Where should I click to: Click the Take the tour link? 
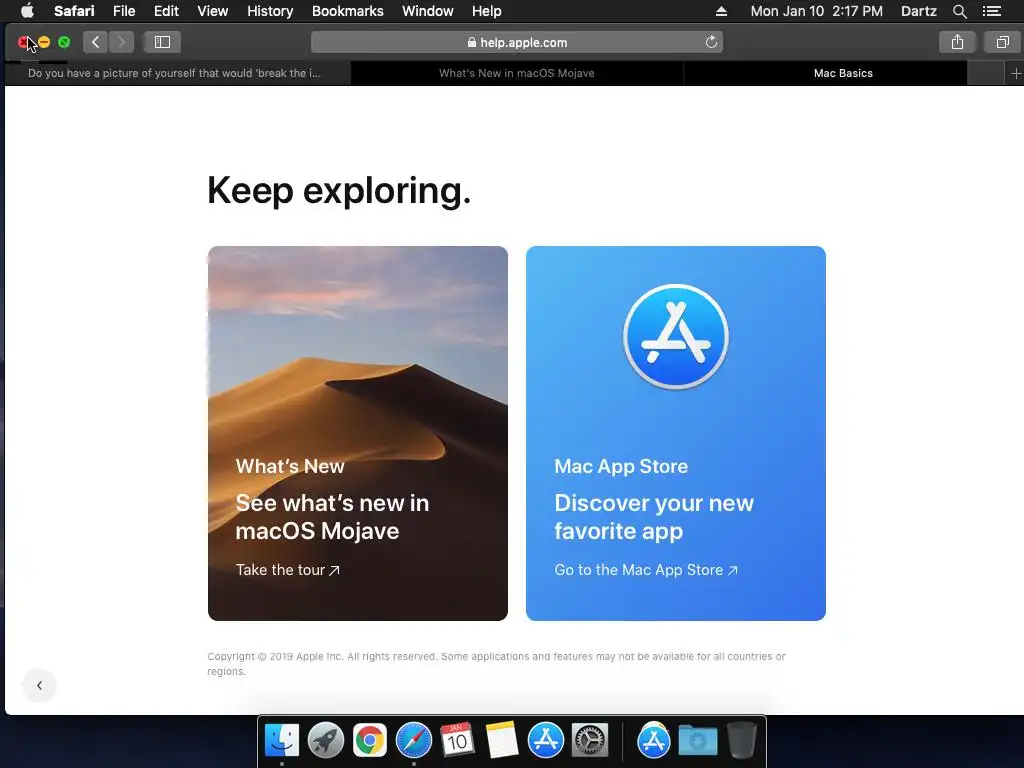pyautogui.click(x=287, y=570)
